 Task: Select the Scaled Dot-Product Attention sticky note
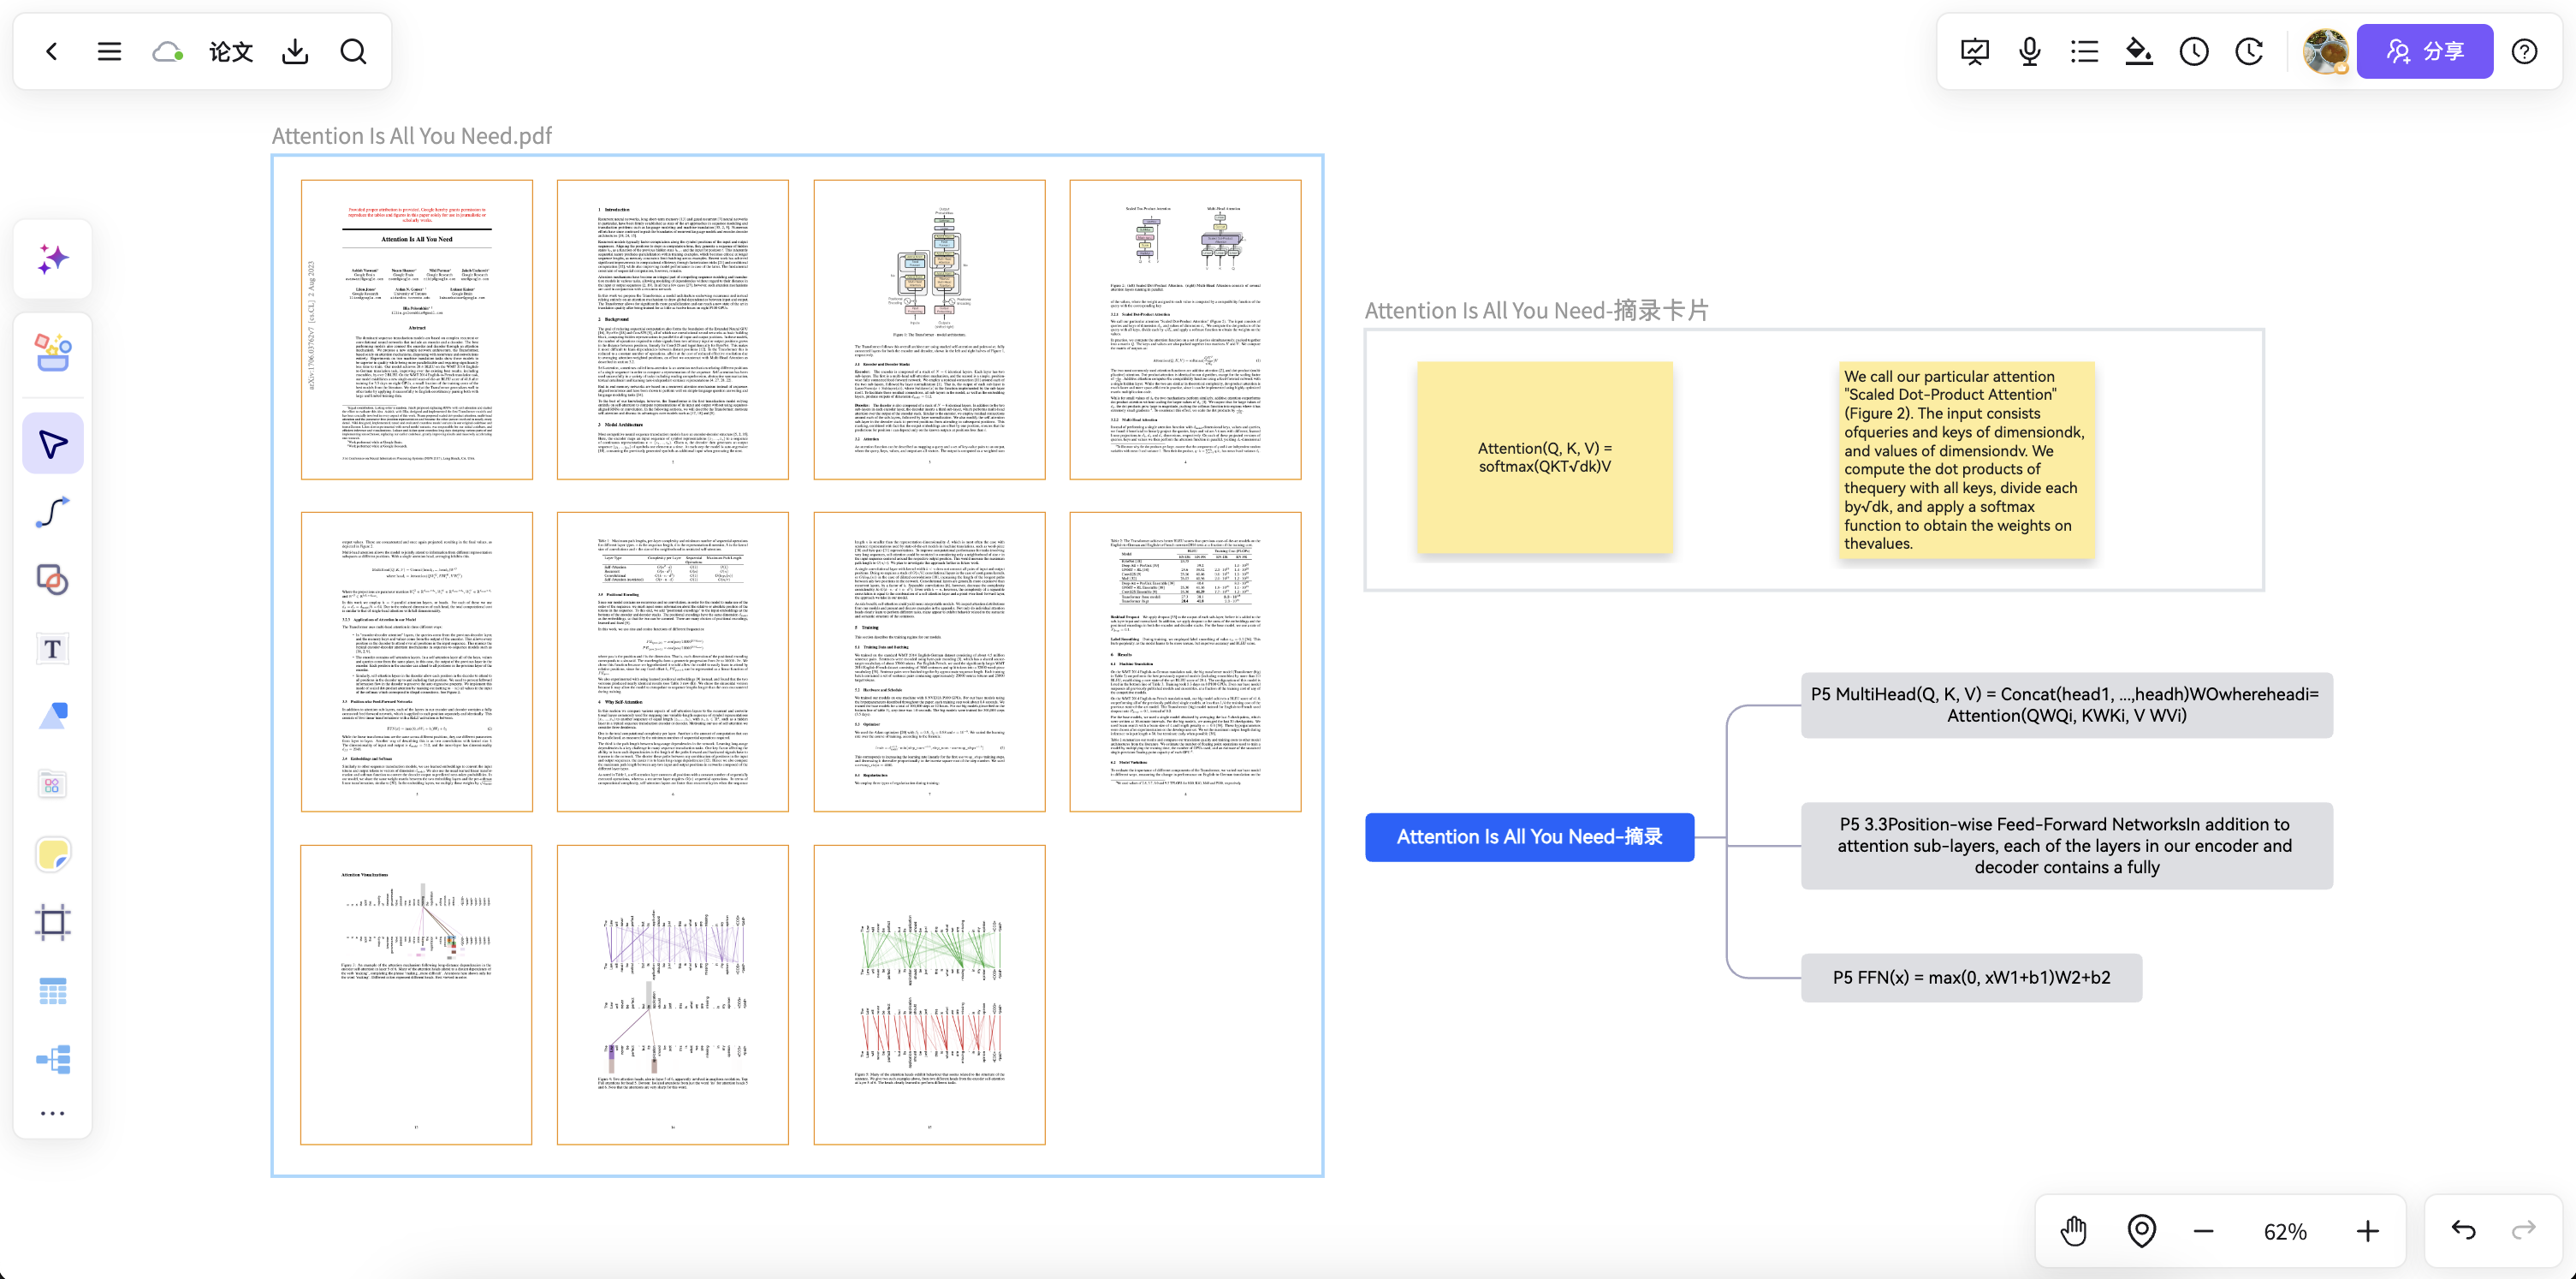(x=1966, y=460)
